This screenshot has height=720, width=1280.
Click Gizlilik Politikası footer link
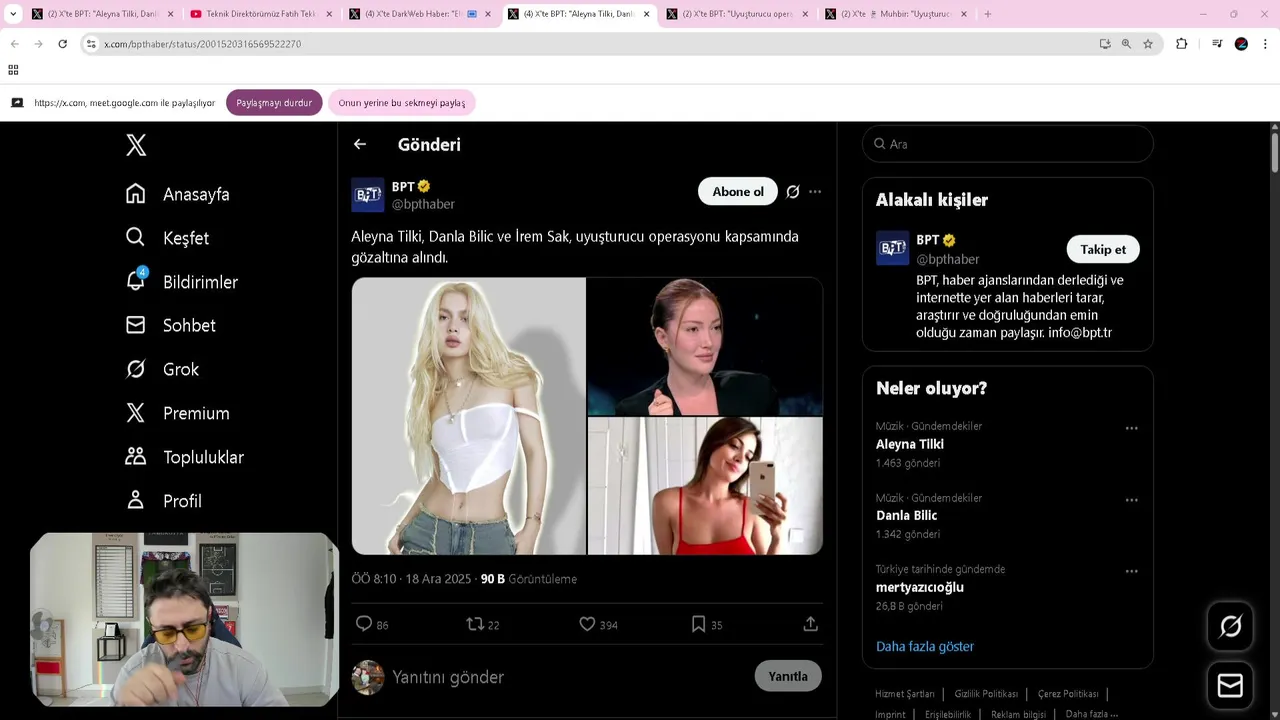[x=986, y=694]
